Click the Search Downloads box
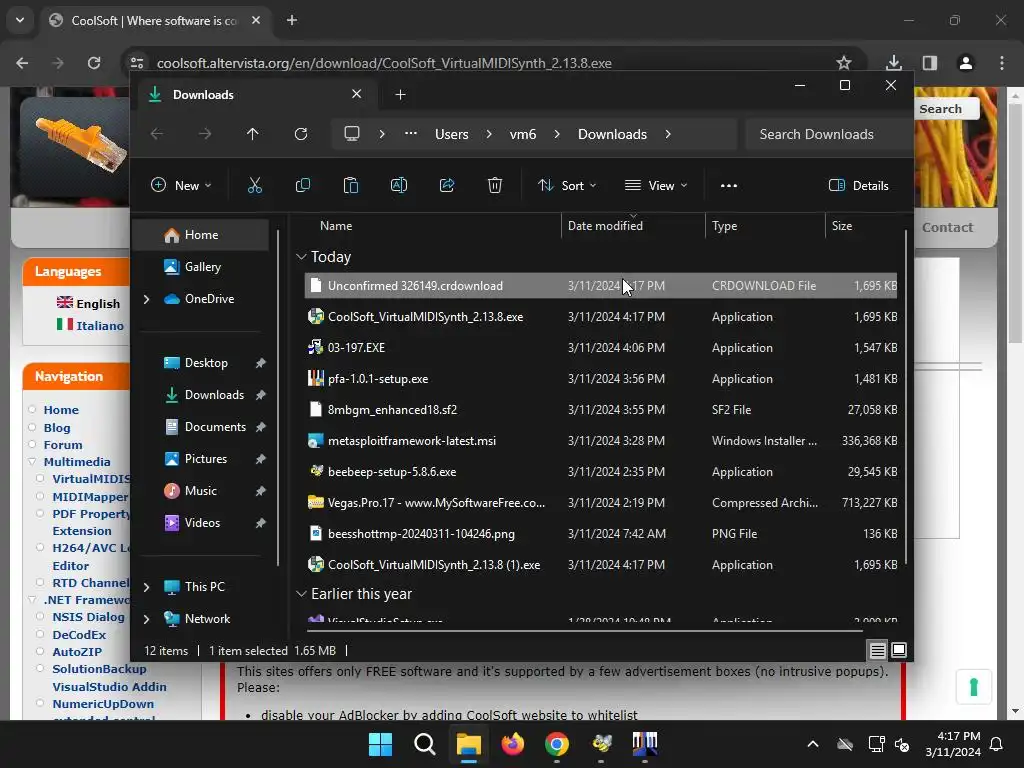The image size is (1024, 768). tap(828, 134)
